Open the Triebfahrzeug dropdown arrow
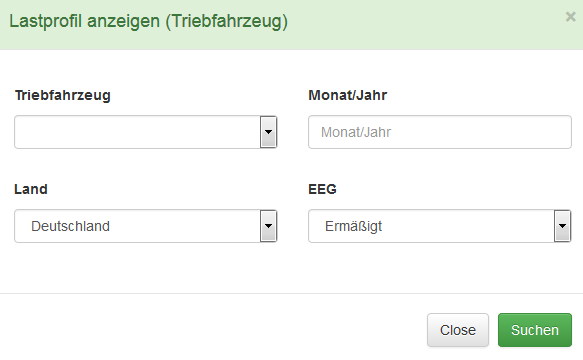583x360 pixels. point(268,132)
